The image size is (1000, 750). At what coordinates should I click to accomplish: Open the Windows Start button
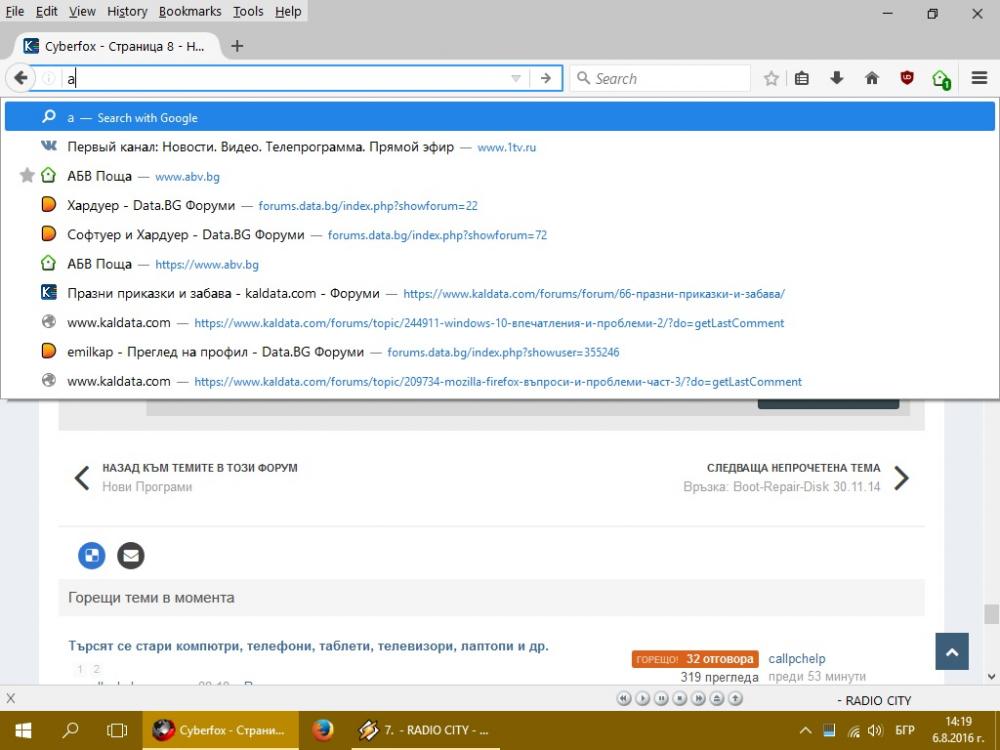pyautogui.click(x=23, y=730)
